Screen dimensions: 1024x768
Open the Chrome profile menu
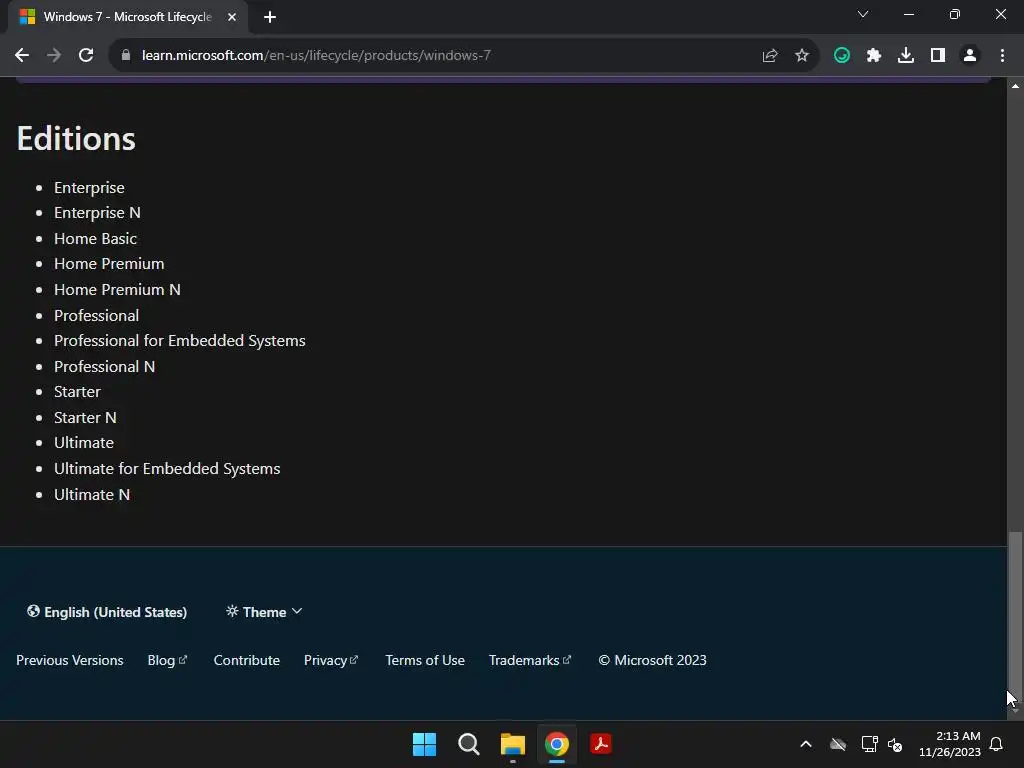pyautogui.click(x=970, y=56)
